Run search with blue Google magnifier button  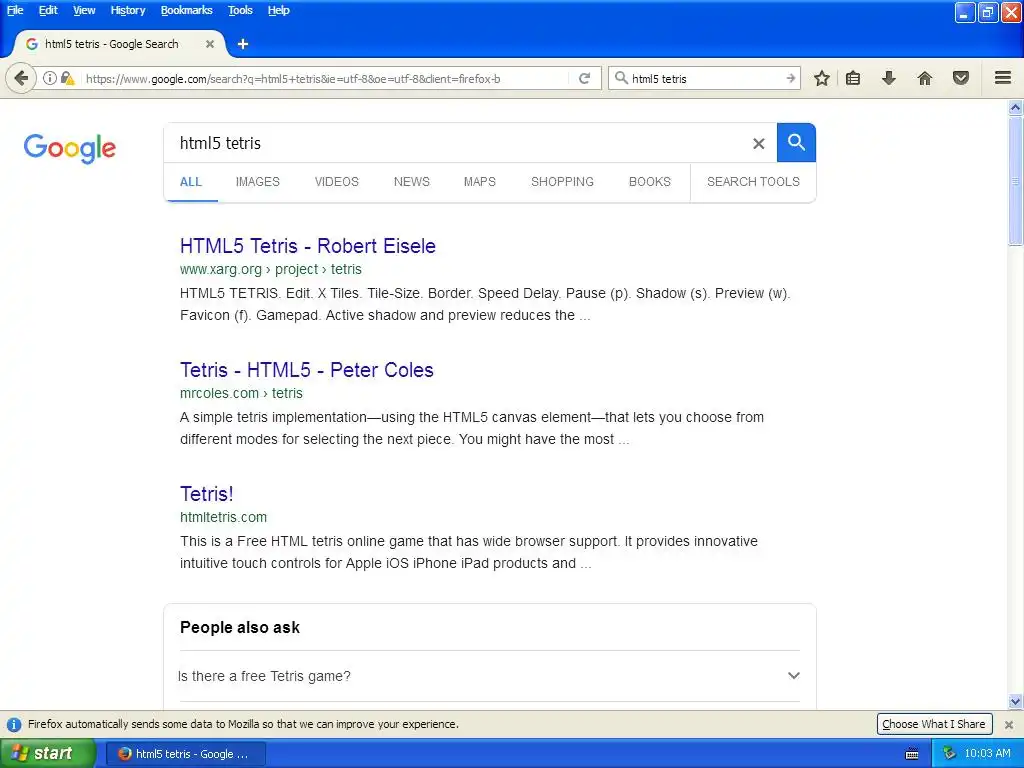pyautogui.click(x=796, y=142)
